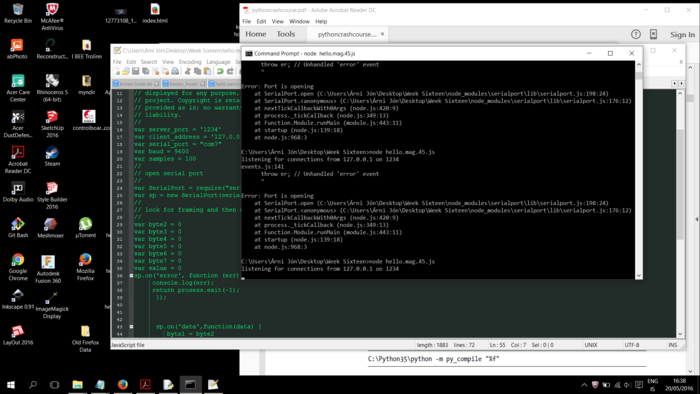Click the Task View taskbar button

[54, 384]
